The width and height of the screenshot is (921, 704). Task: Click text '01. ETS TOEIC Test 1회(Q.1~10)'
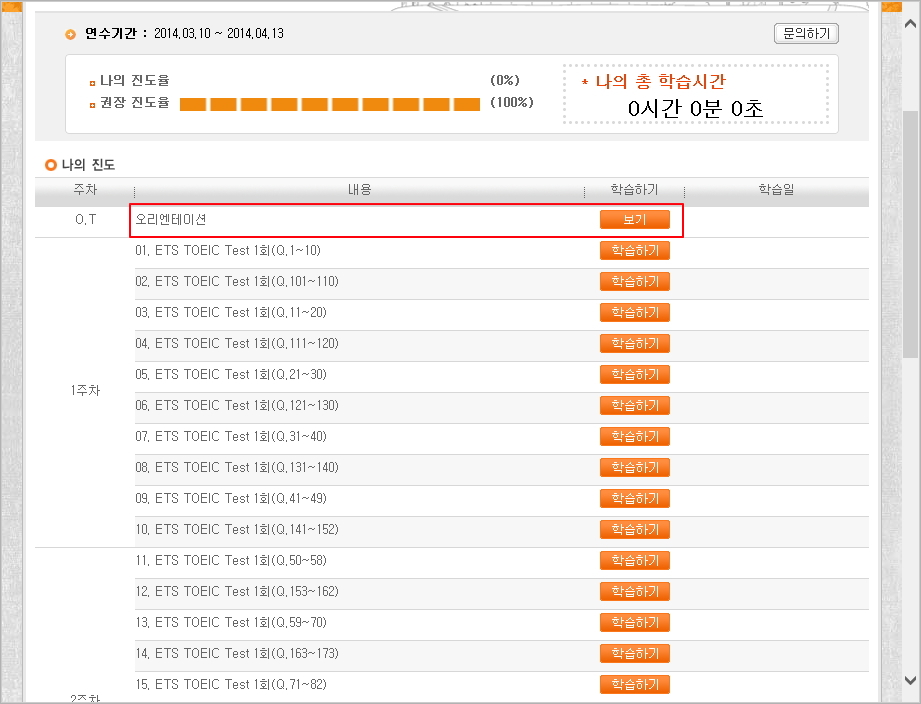coord(228,251)
